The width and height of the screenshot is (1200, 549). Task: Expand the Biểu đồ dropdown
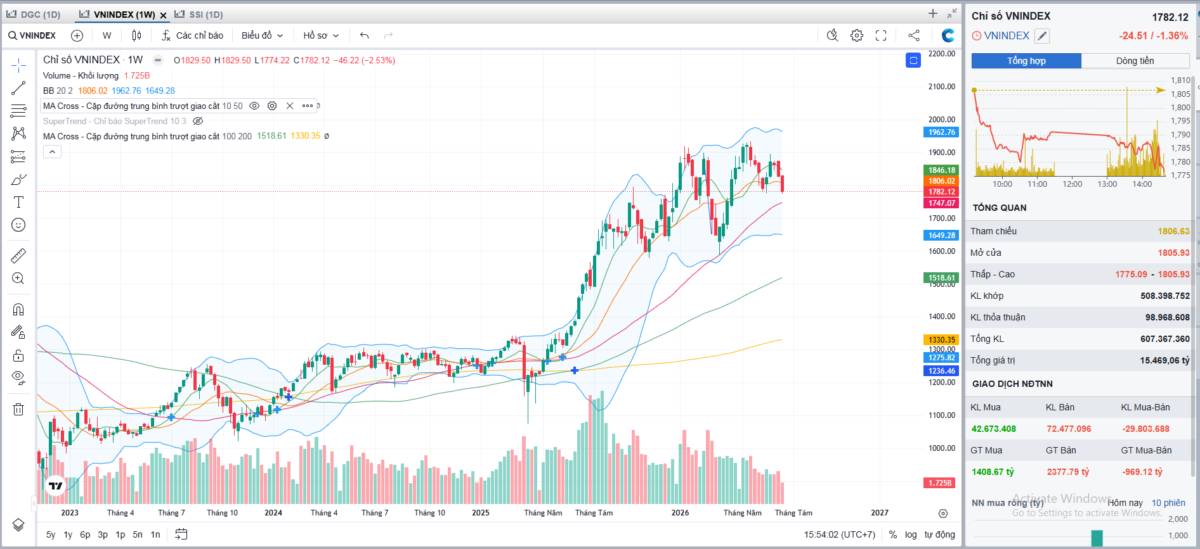tap(262, 35)
